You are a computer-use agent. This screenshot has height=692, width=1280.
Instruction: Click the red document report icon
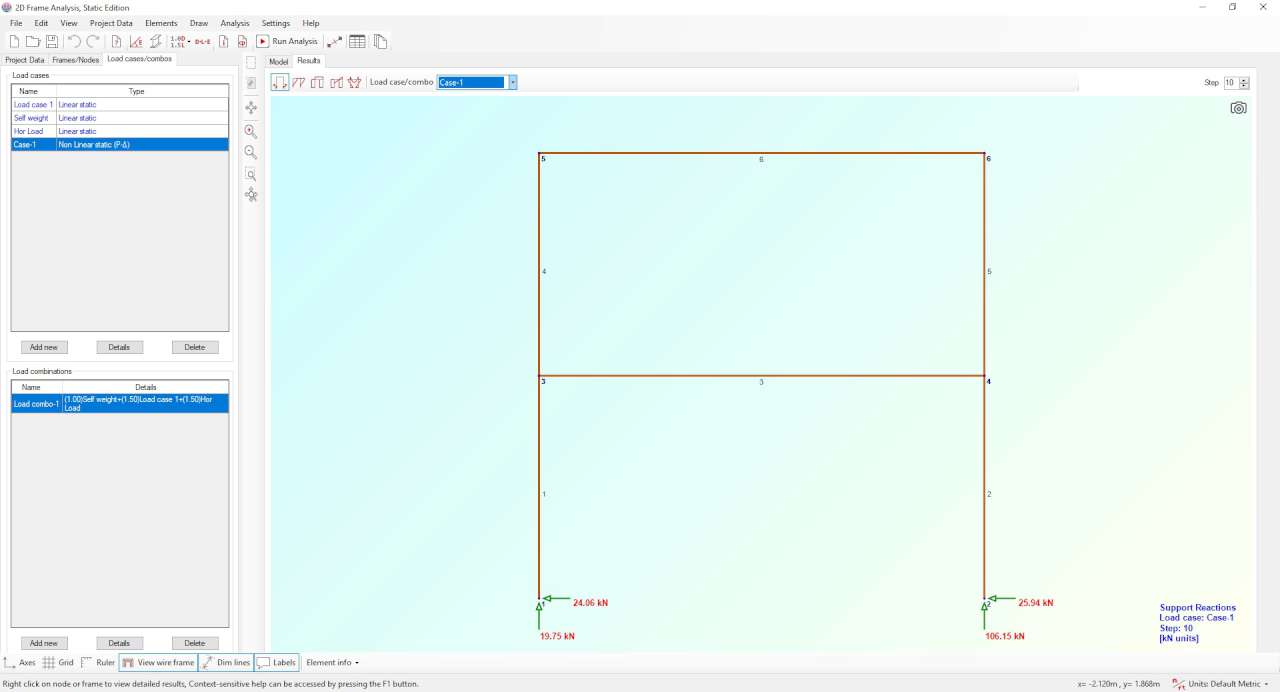click(x=242, y=41)
